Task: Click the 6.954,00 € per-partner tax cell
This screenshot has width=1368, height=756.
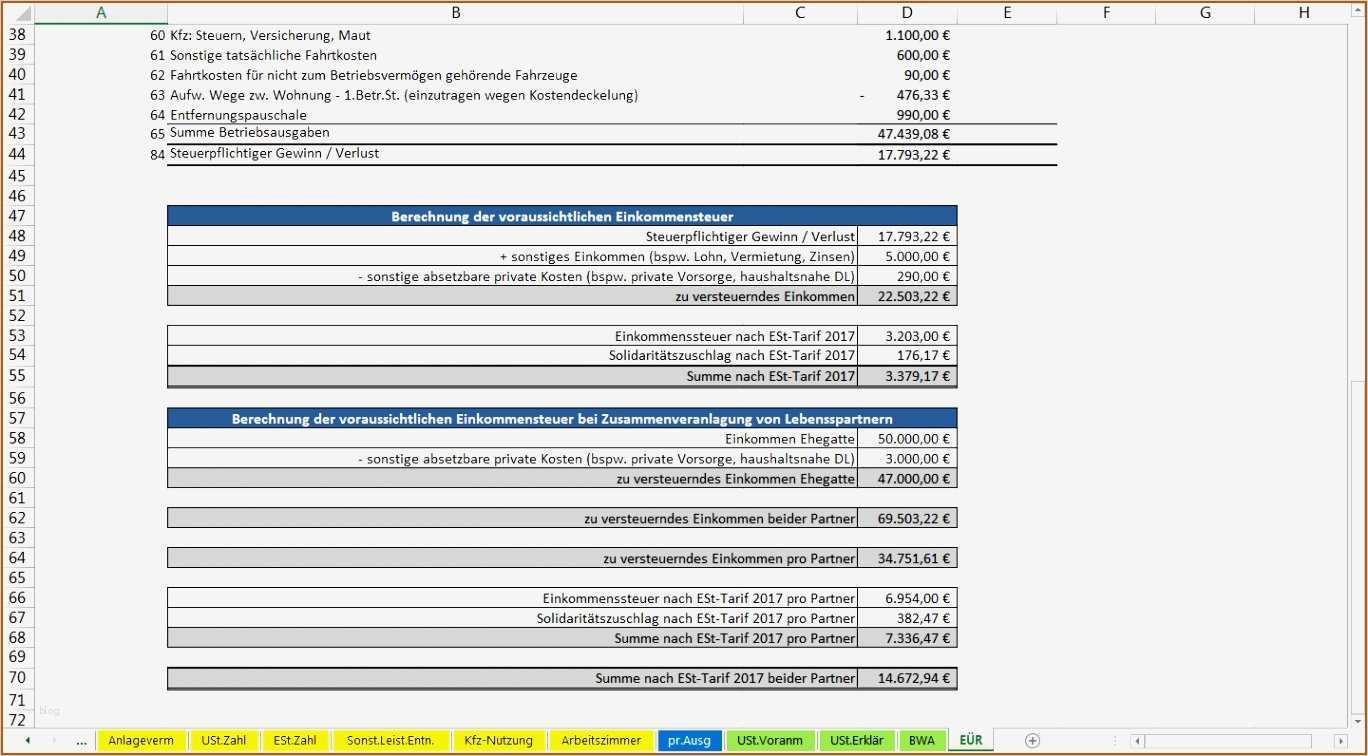Action: (x=907, y=598)
